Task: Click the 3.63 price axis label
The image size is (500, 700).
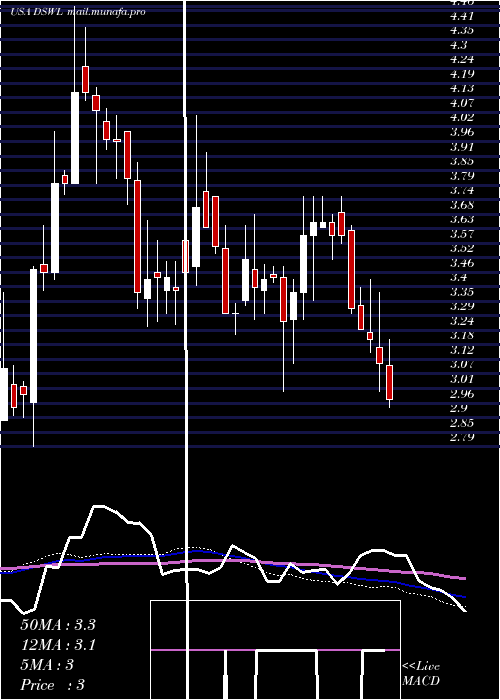Action: coord(462,220)
